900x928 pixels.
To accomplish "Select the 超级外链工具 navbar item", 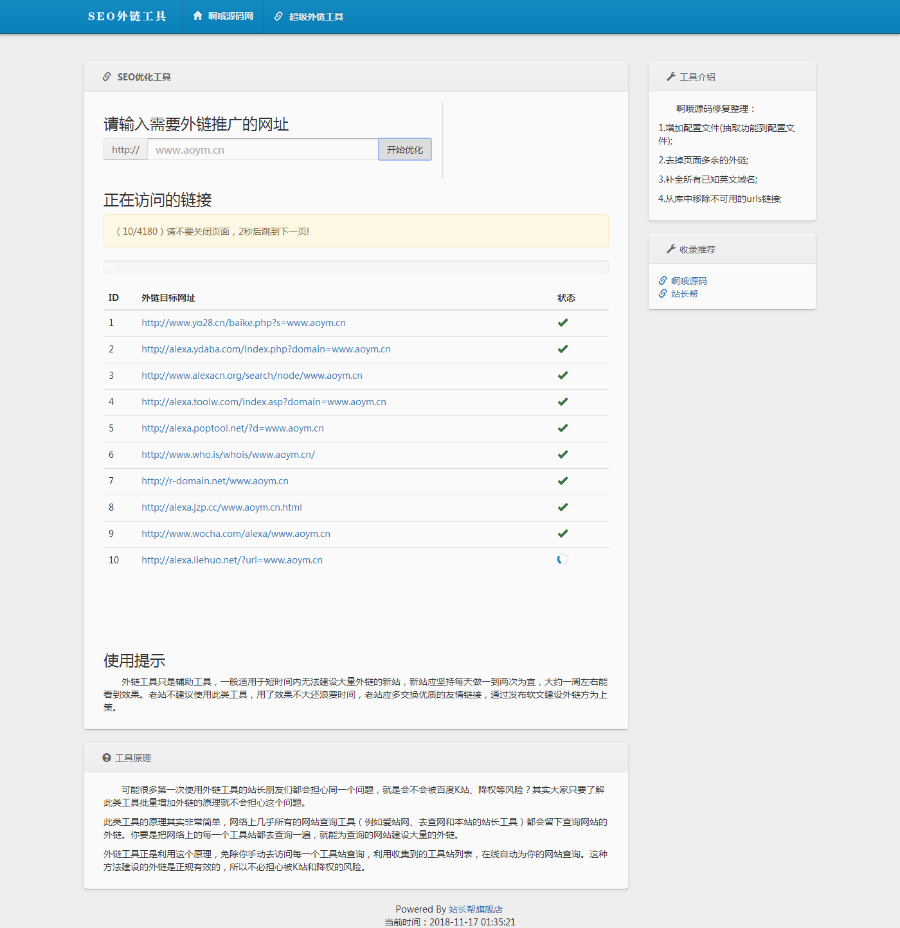I will [x=315, y=16].
